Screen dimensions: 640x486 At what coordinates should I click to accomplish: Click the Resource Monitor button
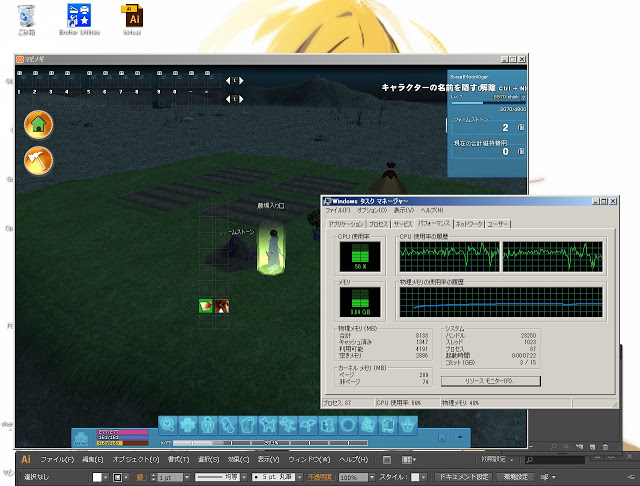click(x=491, y=381)
